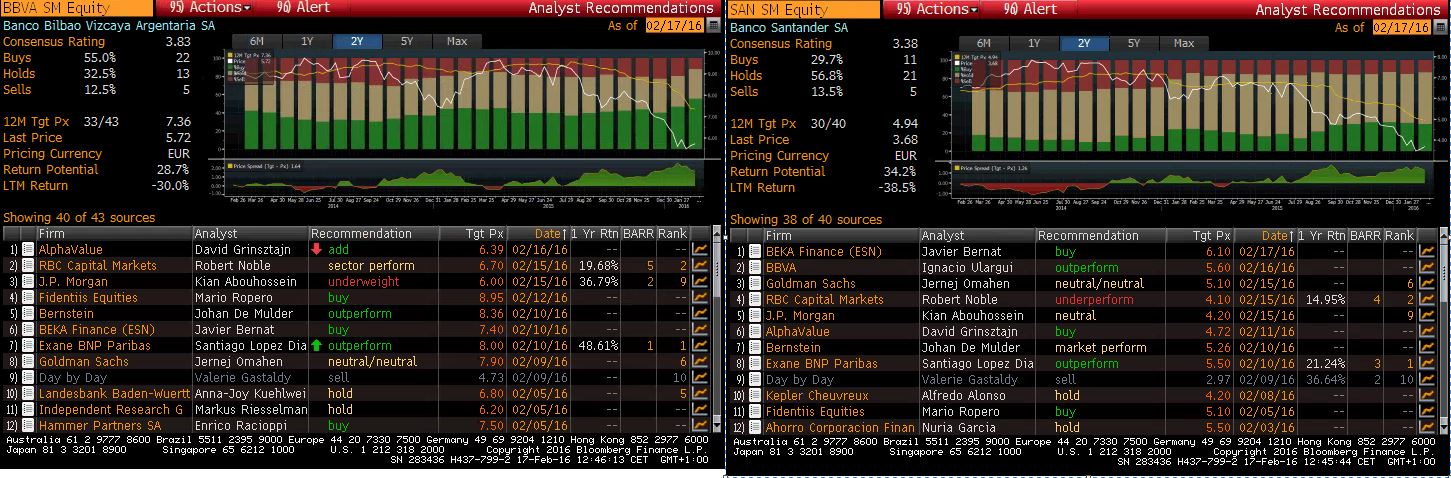Open AlphaValue report icon in BBVA window
Viewport: 1451px width, 478px height.
click(28, 250)
